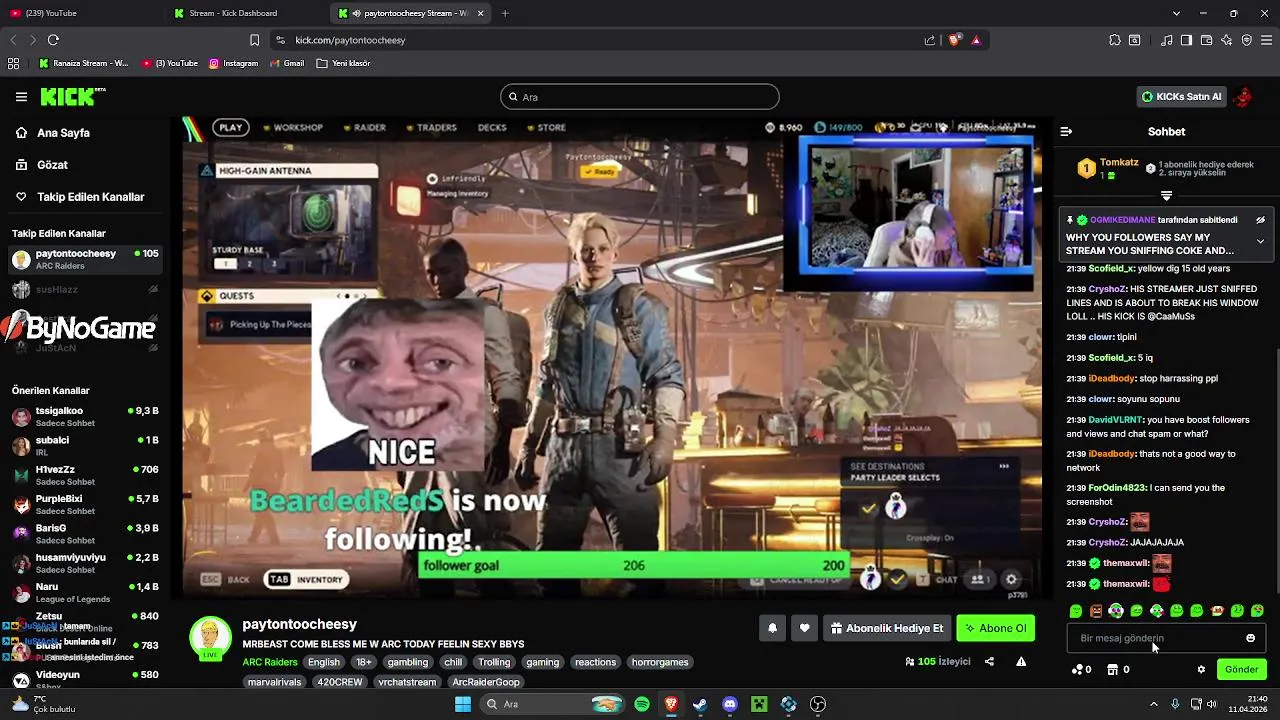Click the Brave Shields lion icon

(954, 40)
